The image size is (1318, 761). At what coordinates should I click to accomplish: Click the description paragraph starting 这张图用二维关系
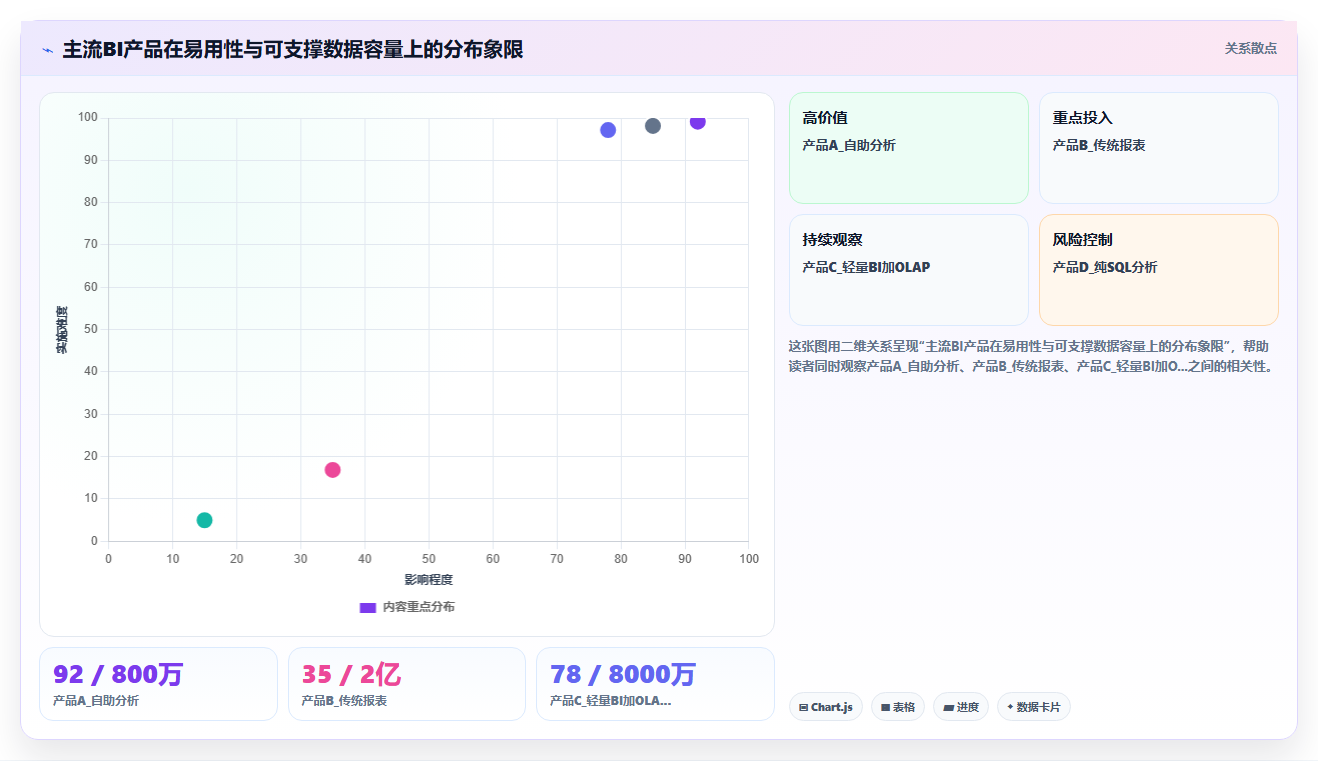pos(1031,356)
